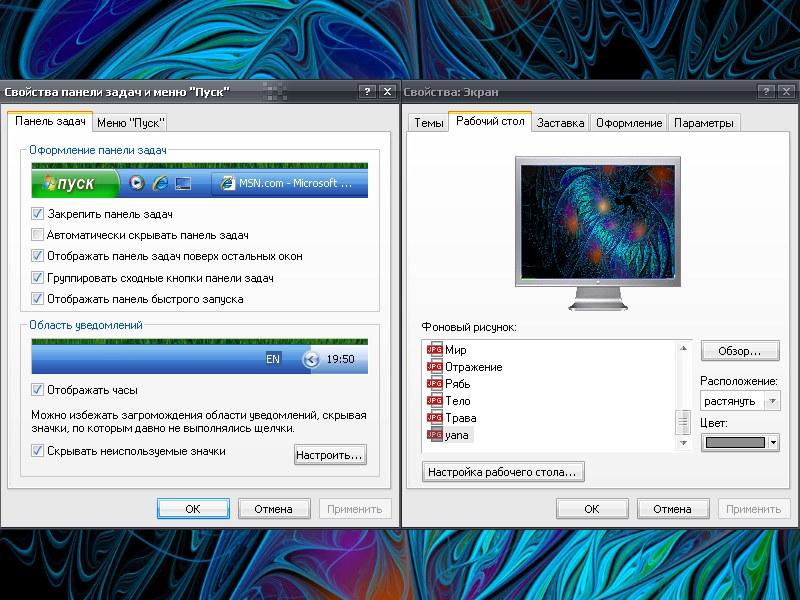
Task: Open the Заставка tab
Action: [560, 123]
